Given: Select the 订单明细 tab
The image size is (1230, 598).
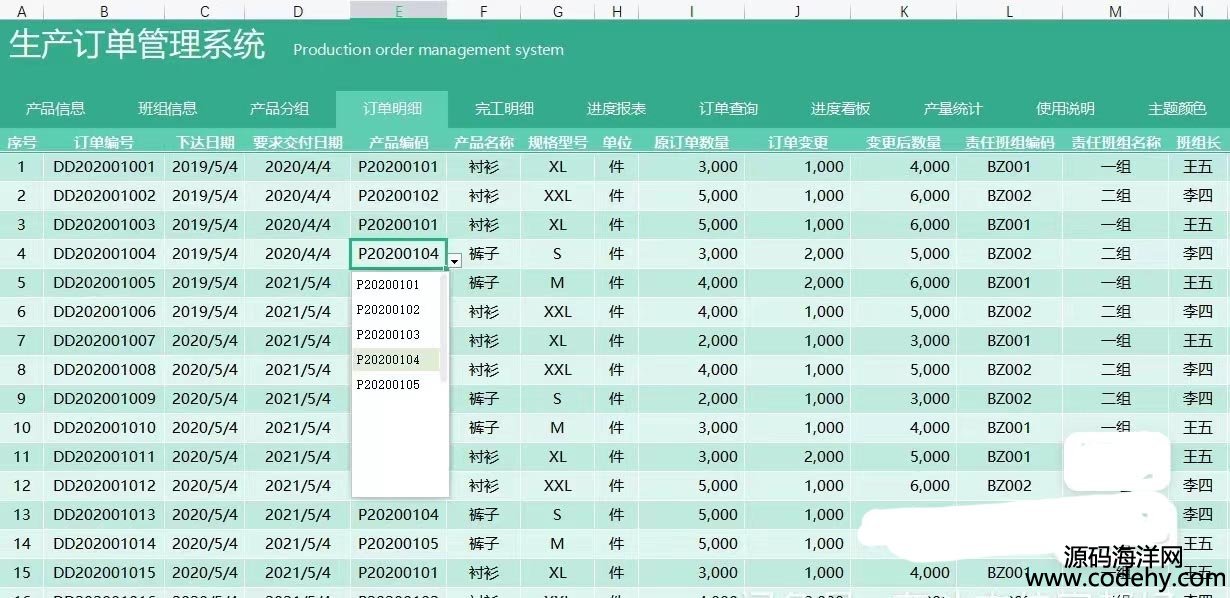Looking at the screenshot, I should click(x=392, y=109).
